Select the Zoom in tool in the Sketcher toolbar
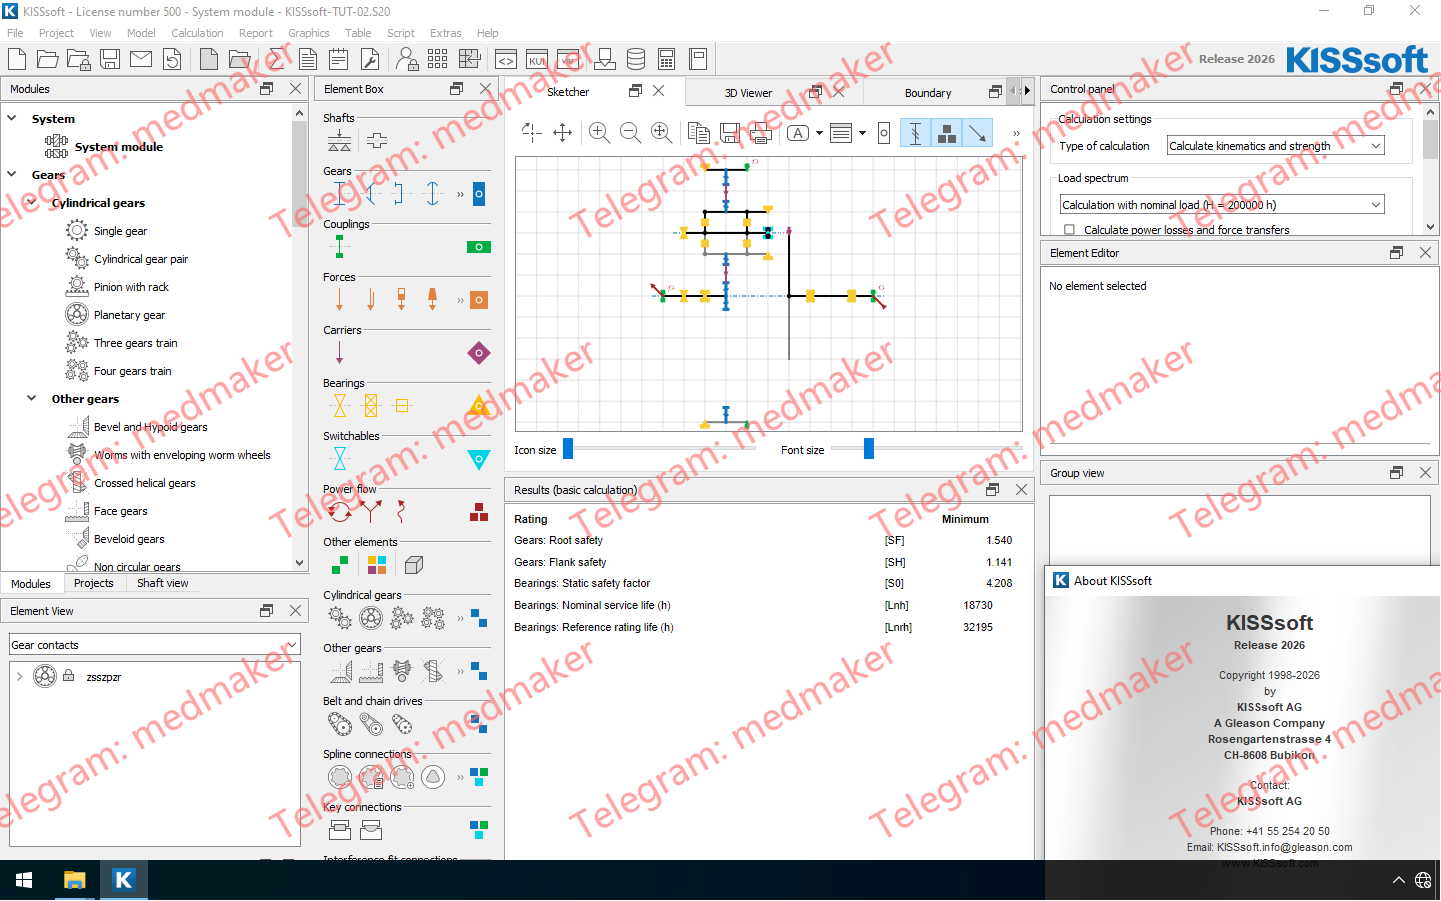Screen dimensions: 1441x901 coord(599,132)
